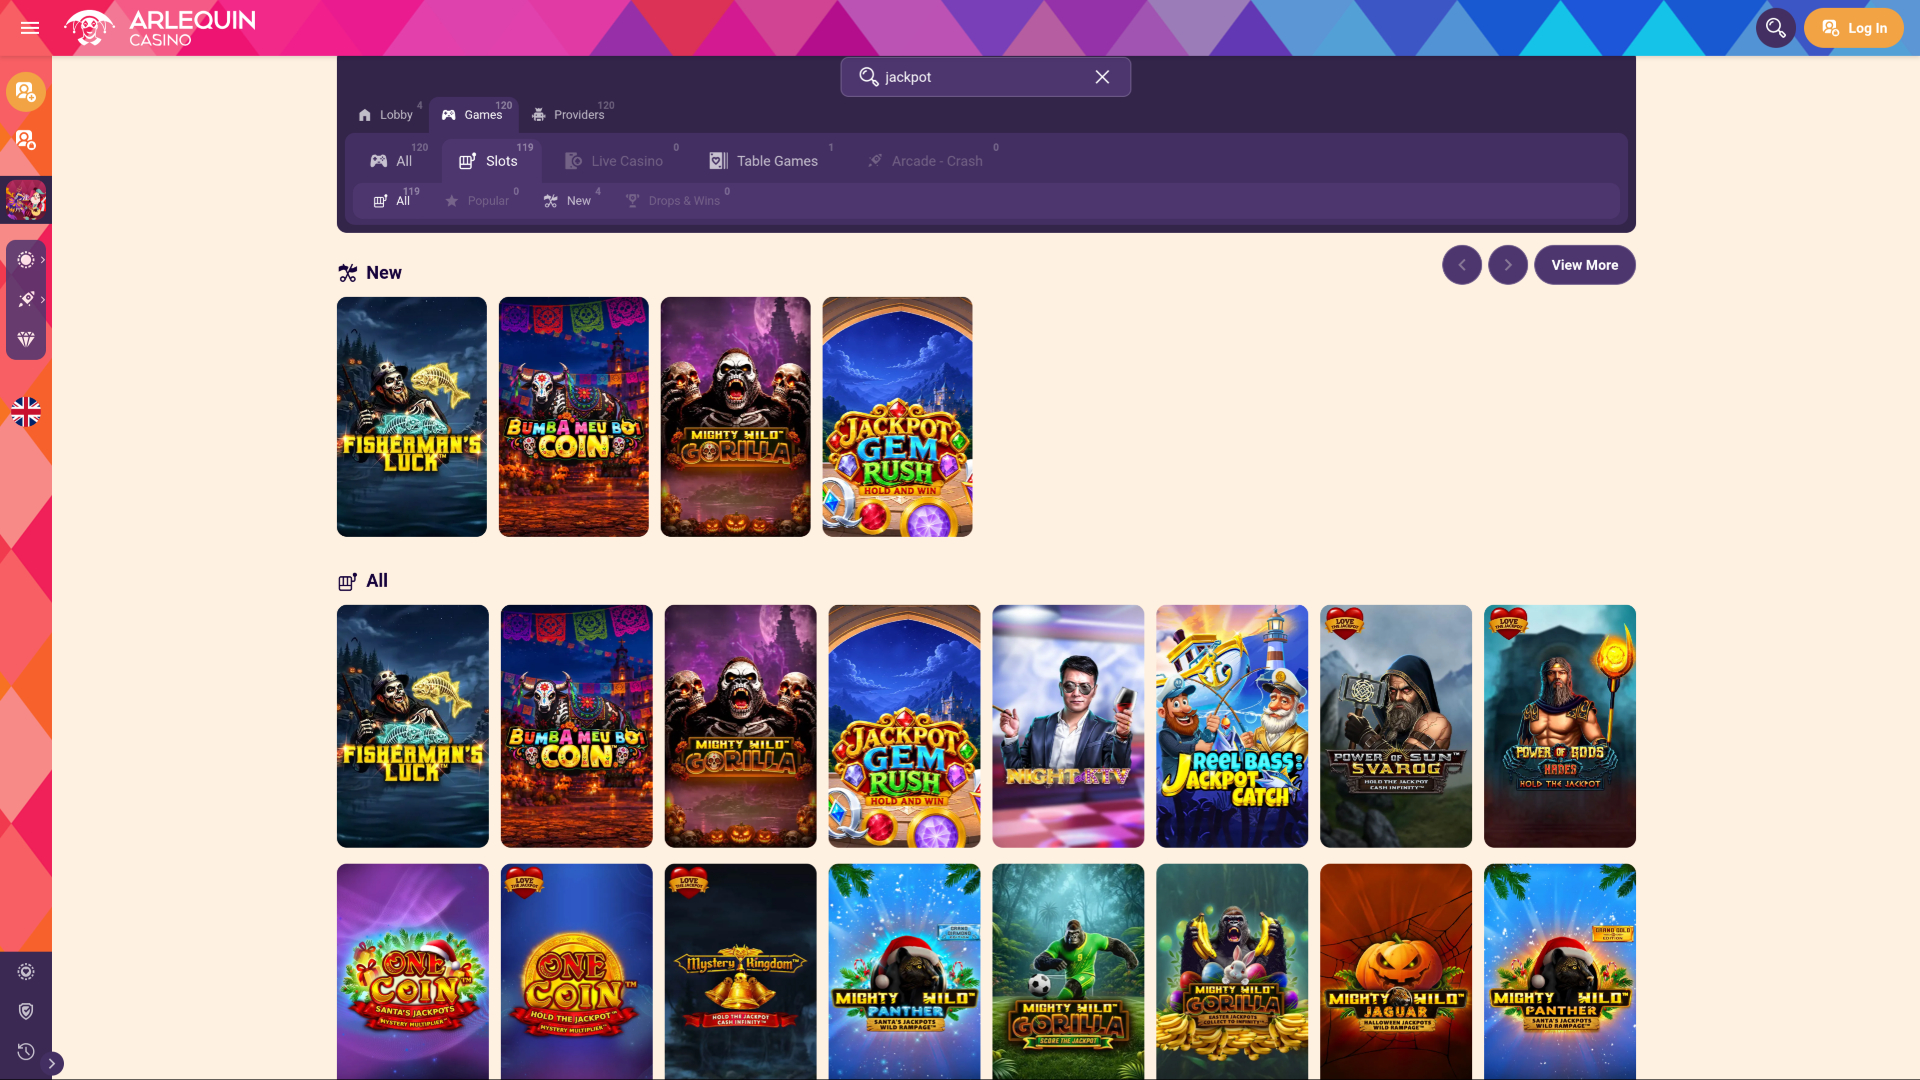Open Reel Bass Jackpot Catch game
The height and width of the screenshot is (1080, 1920).
[1232, 726]
